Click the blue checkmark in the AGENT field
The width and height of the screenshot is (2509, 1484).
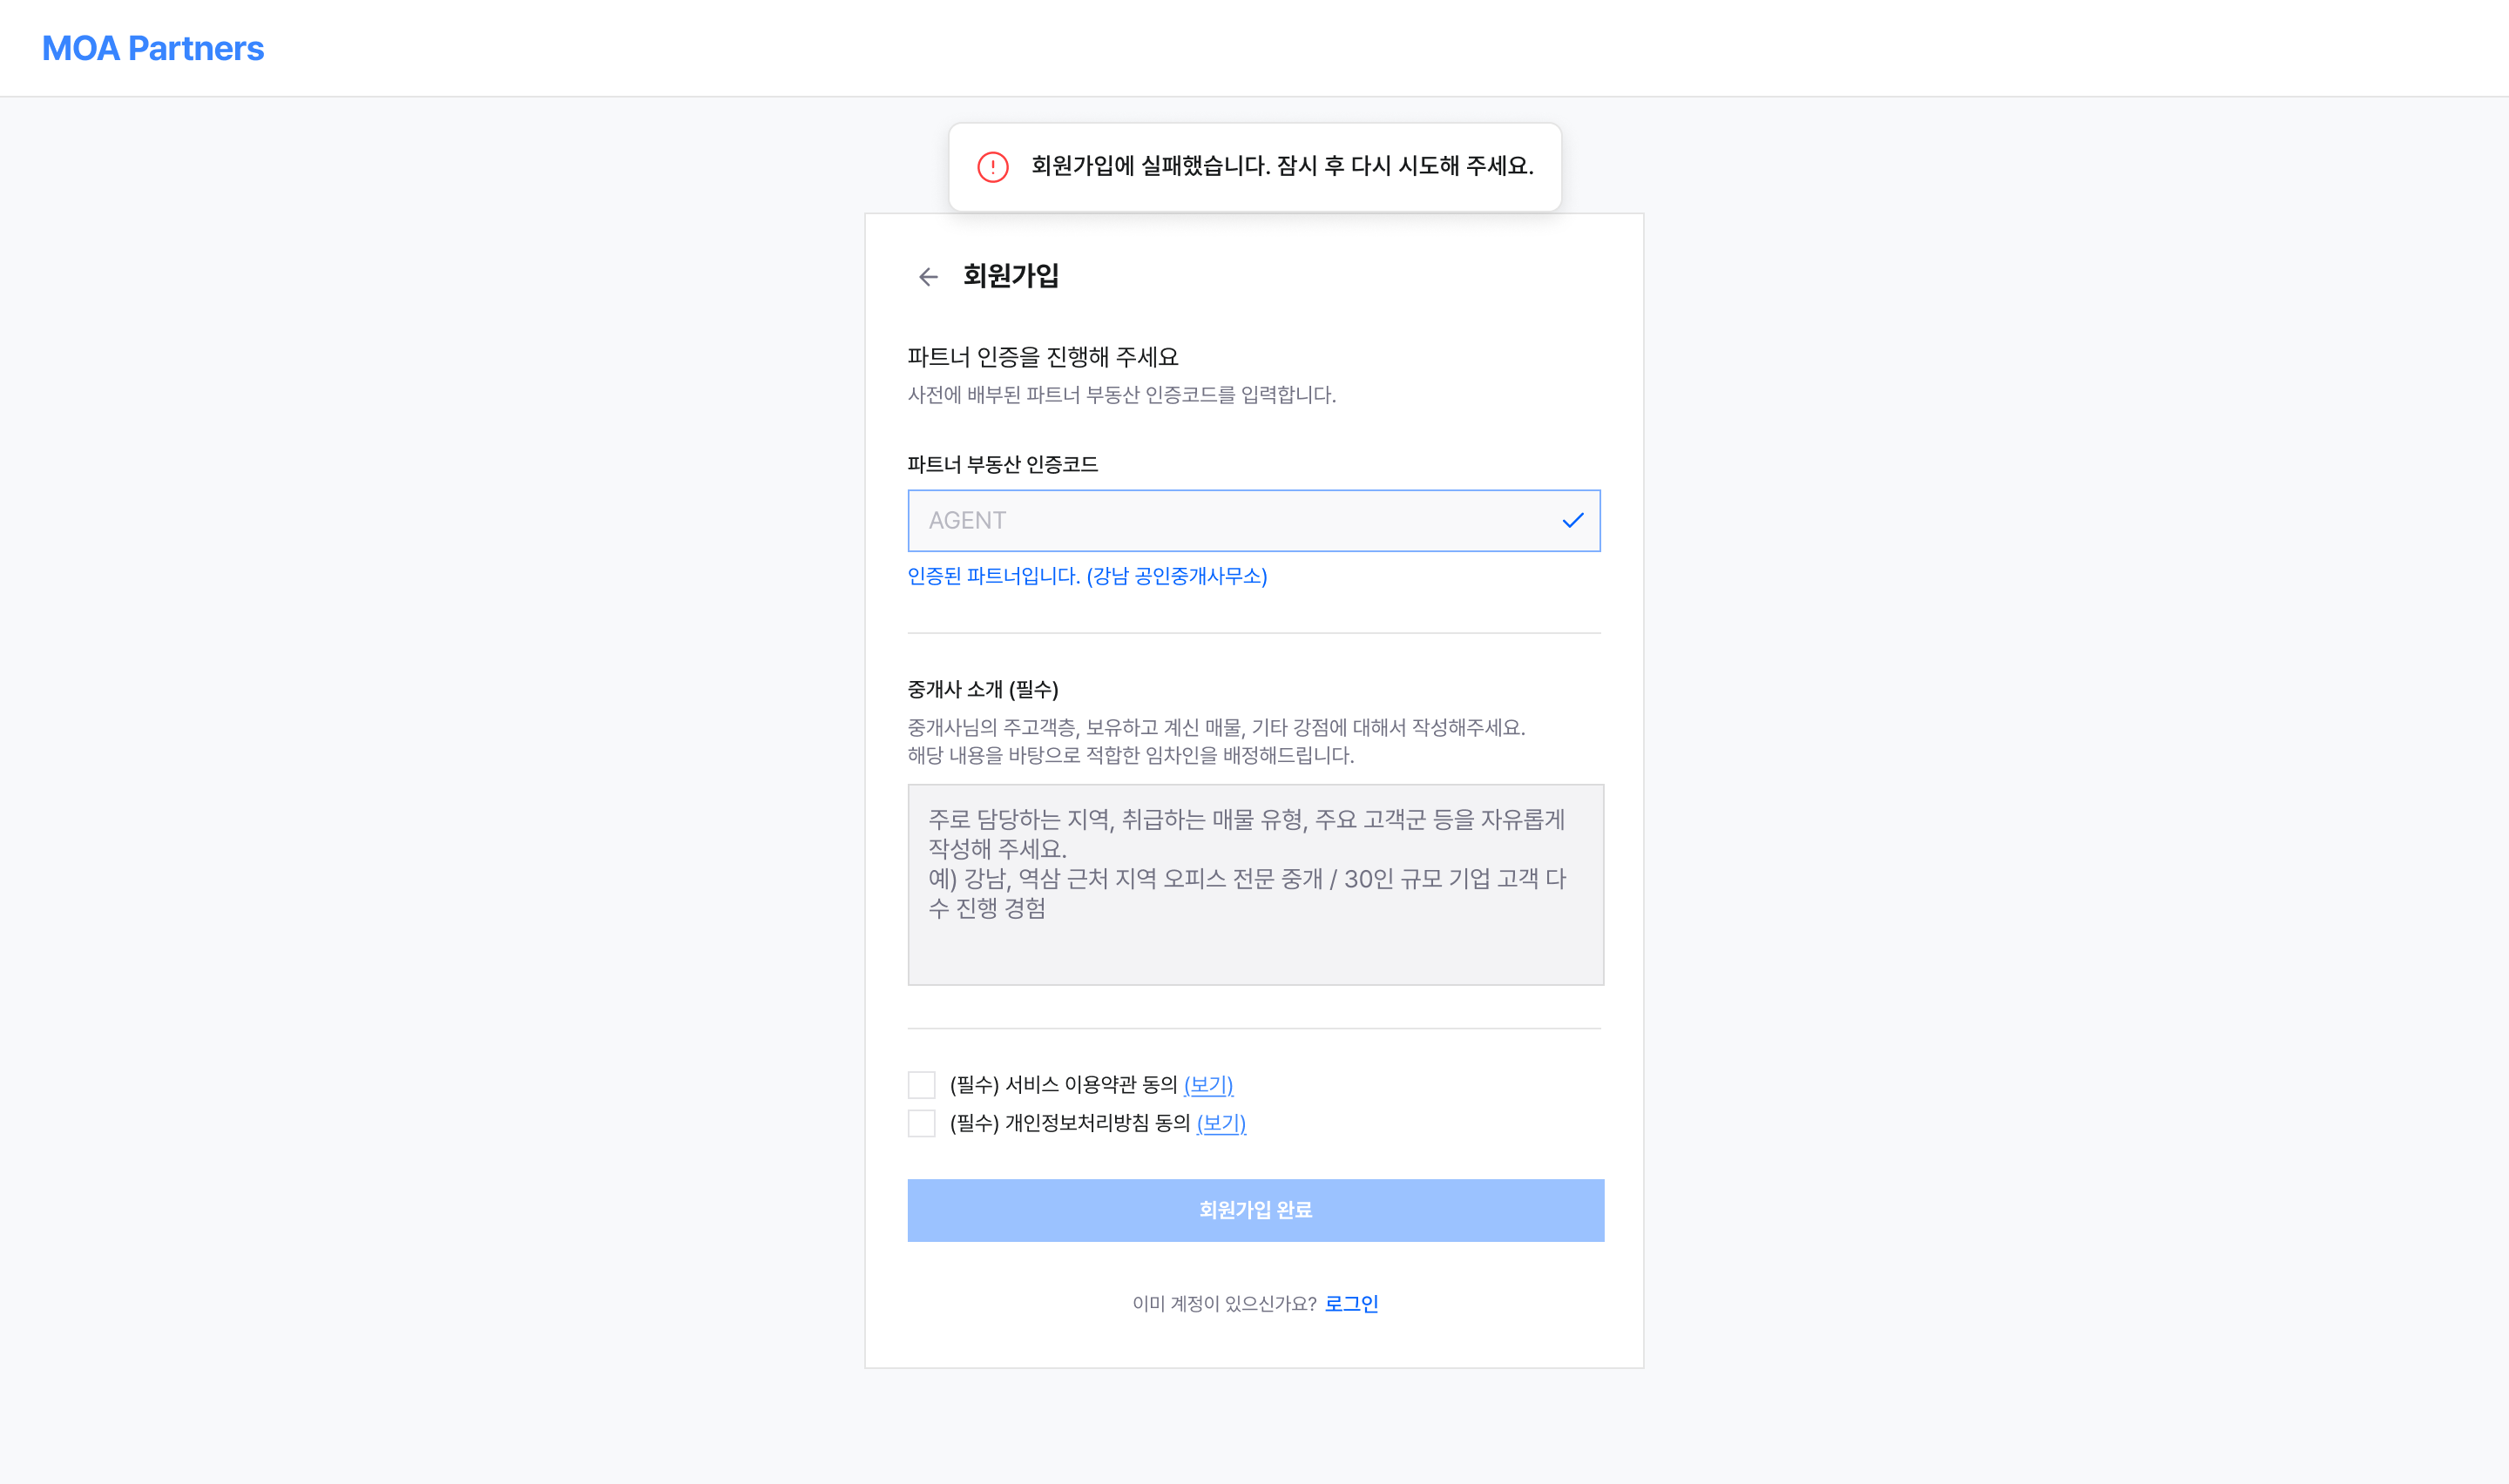coord(1572,520)
